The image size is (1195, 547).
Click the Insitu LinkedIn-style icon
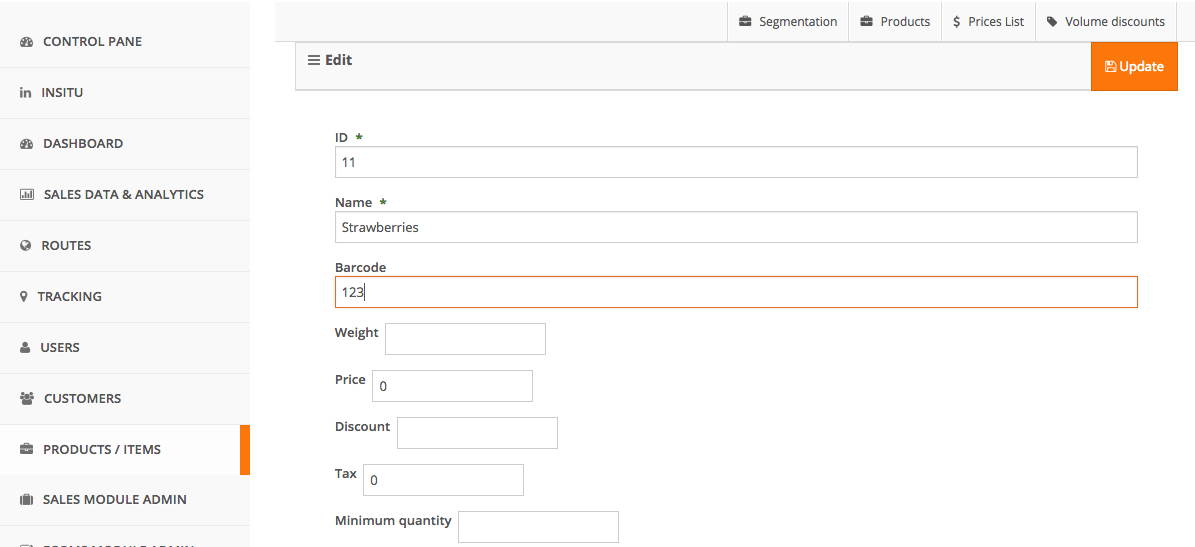(26, 93)
